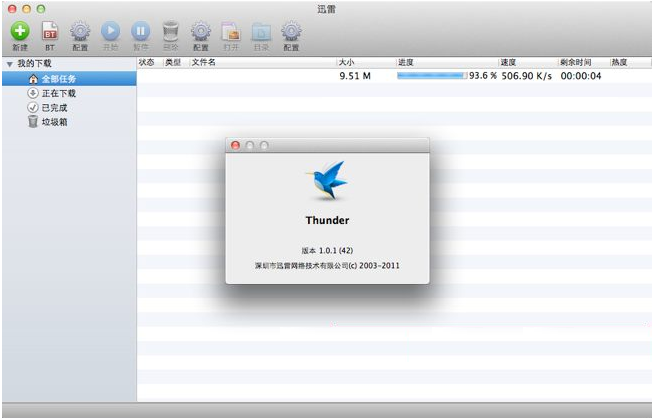The image size is (653, 418).
Task: Click the 已完成 checkmark icon
Action: (x=33, y=107)
